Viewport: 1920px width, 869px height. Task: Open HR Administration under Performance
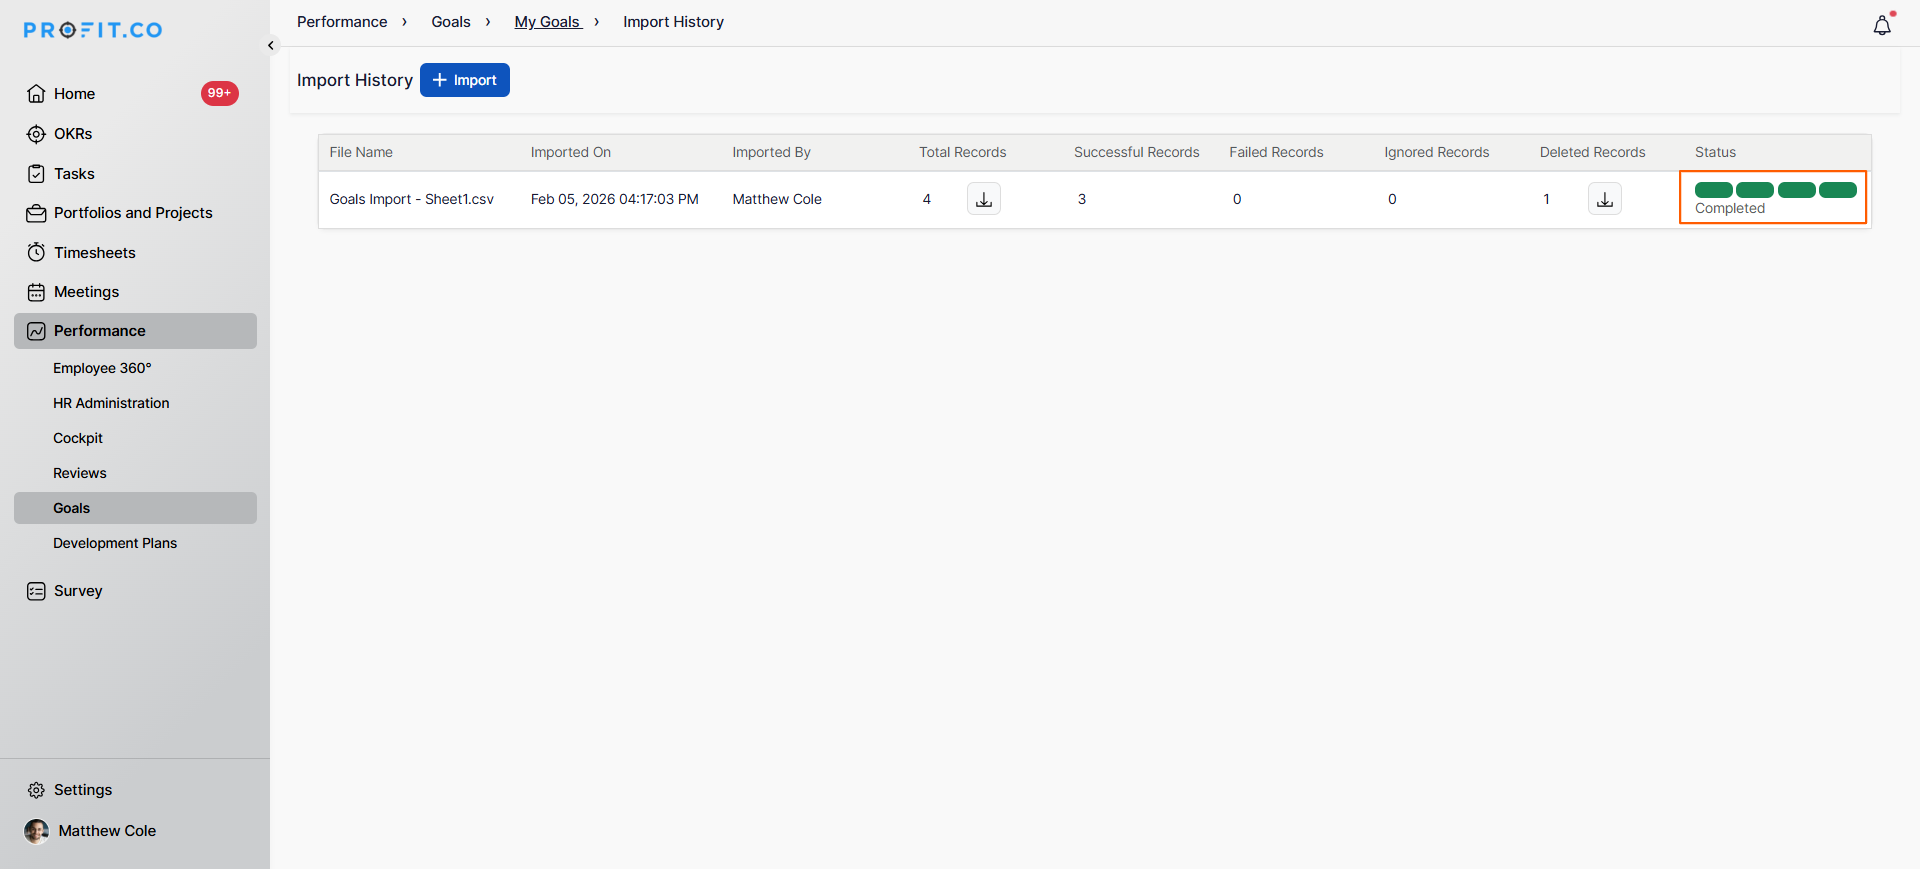click(x=111, y=403)
